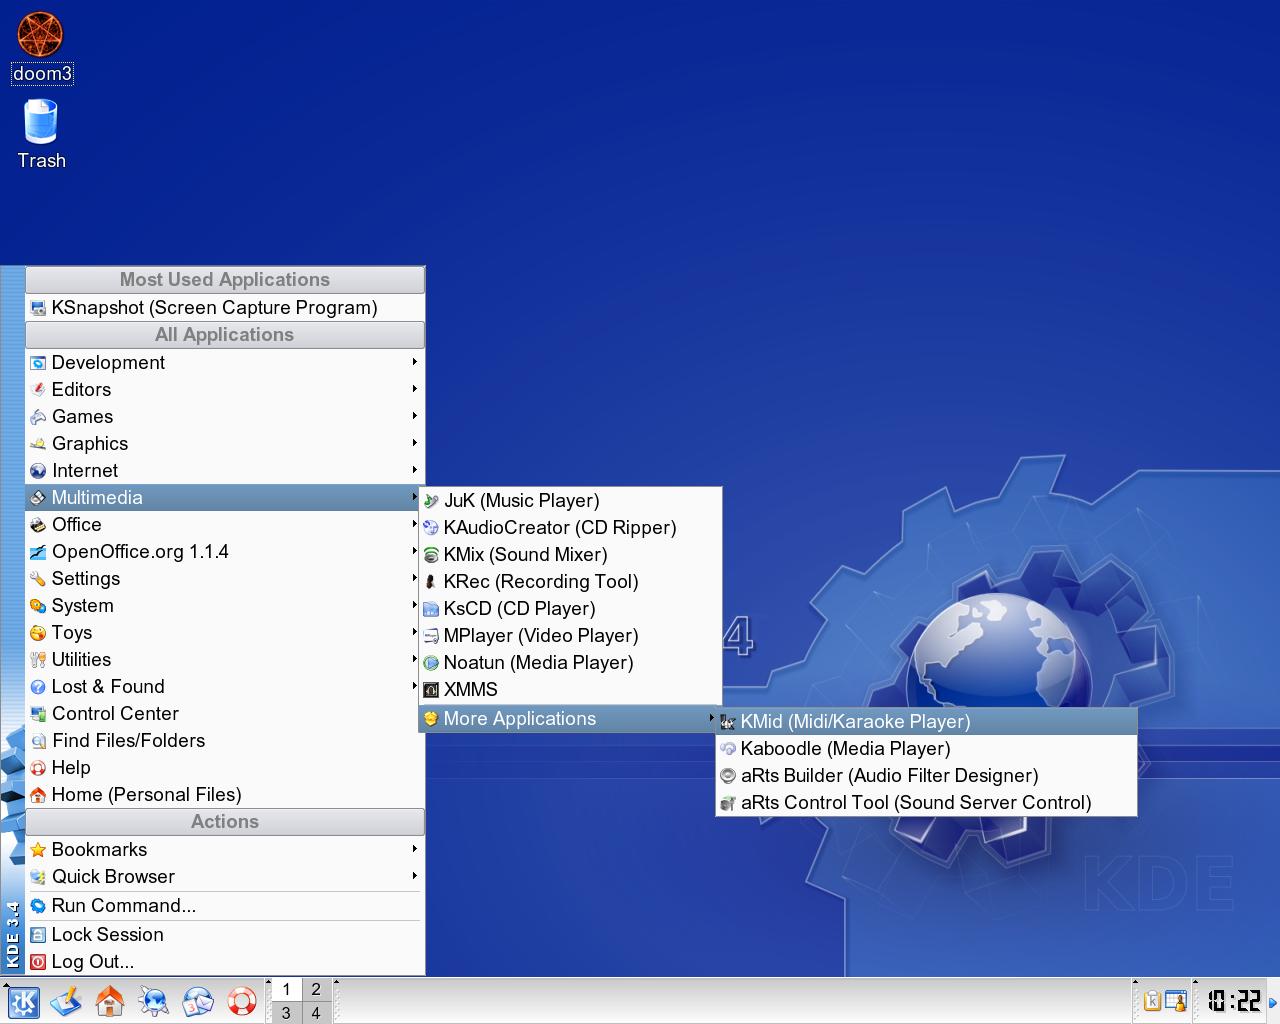Click the Run Command gear icon
1280x1024 pixels.
[38, 906]
